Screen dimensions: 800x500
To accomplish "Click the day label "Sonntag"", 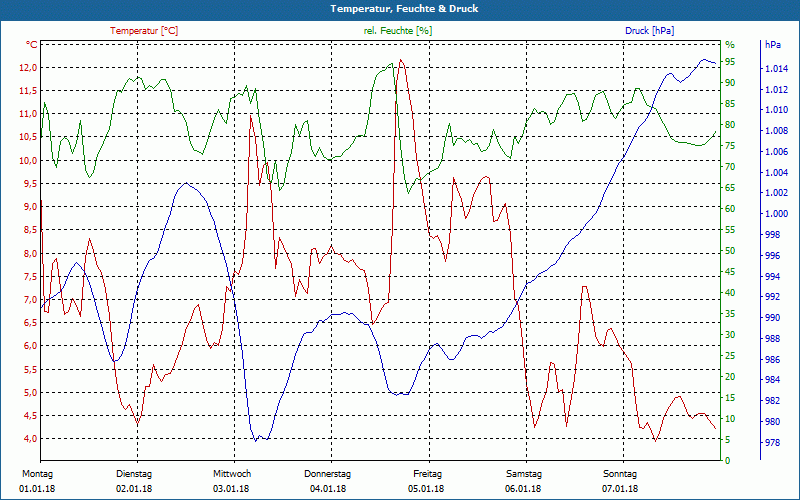I will tap(620, 473).
